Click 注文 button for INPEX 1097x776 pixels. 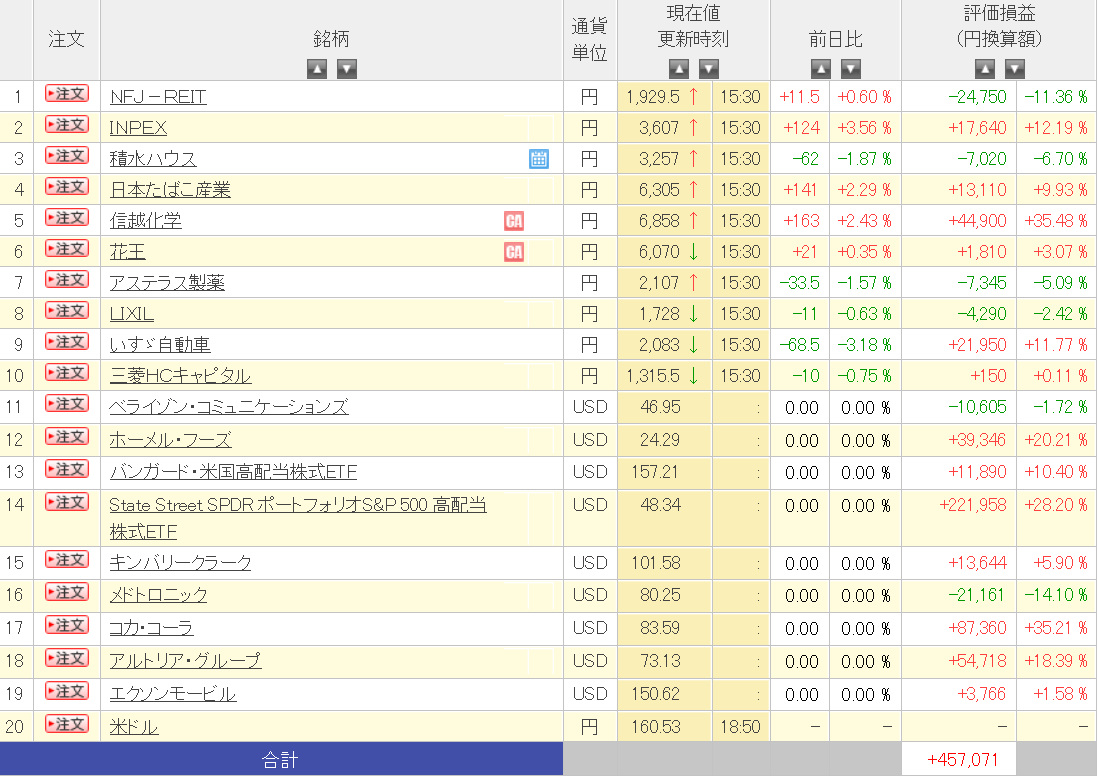67,125
